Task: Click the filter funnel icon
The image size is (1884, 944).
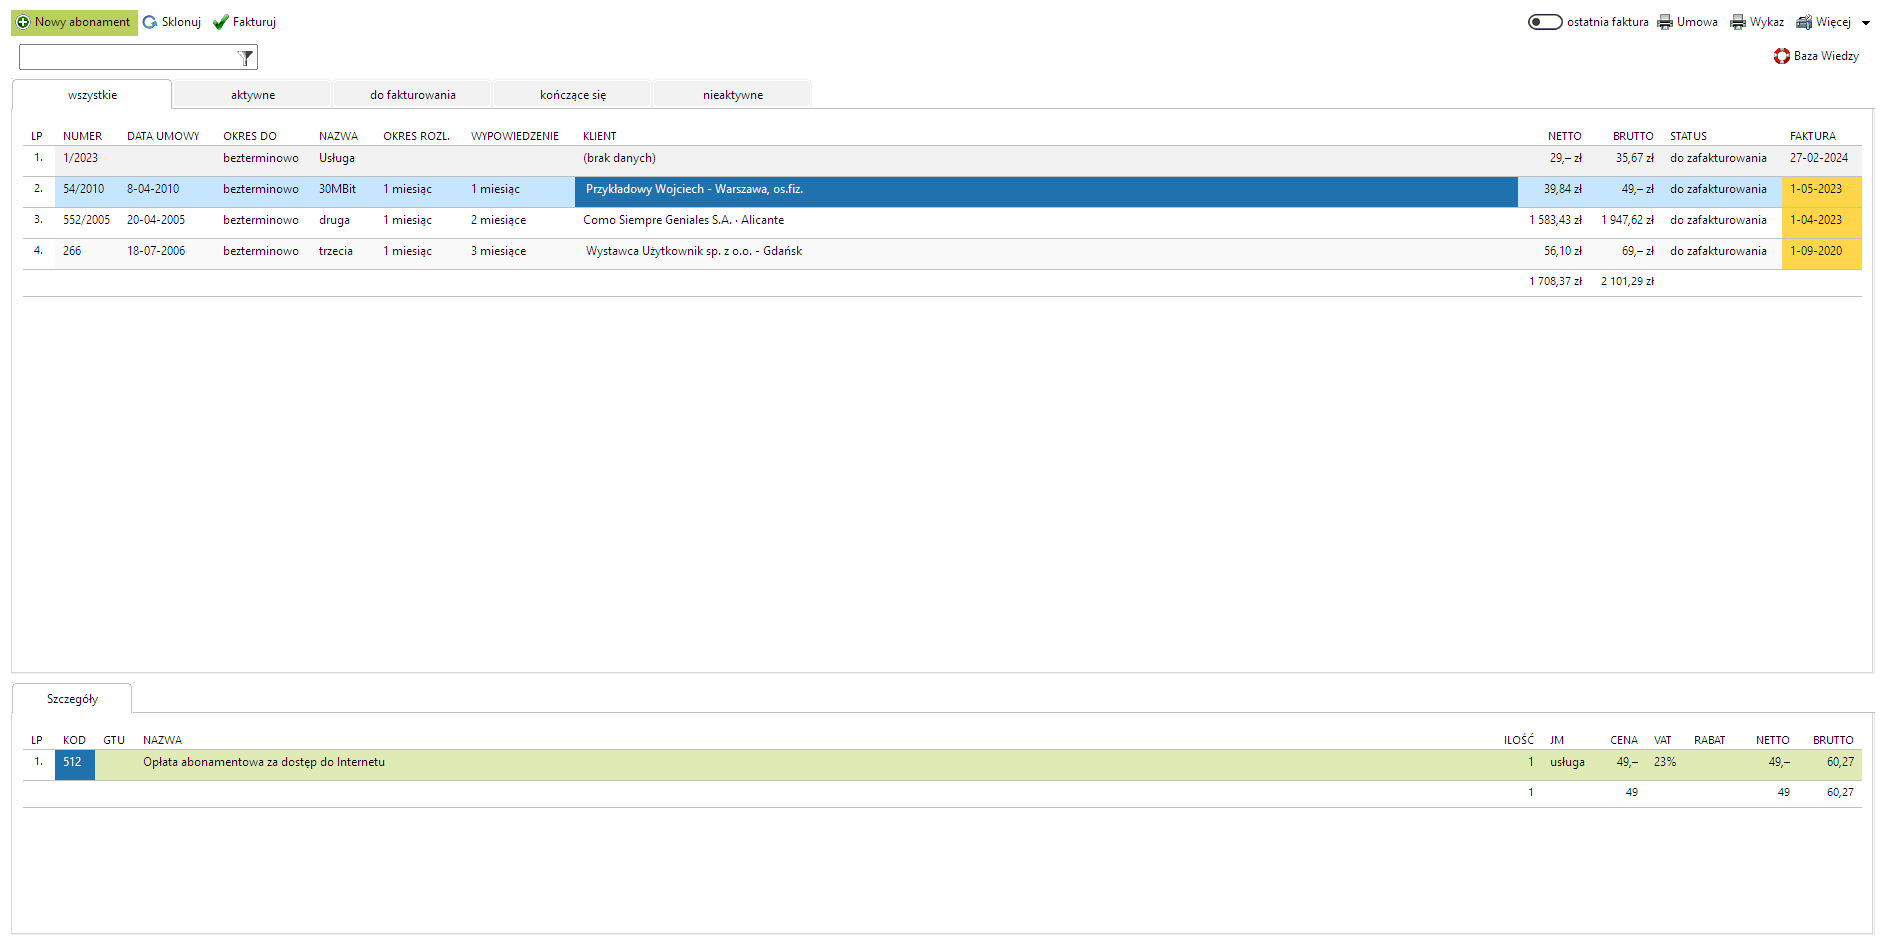Action: (245, 58)
